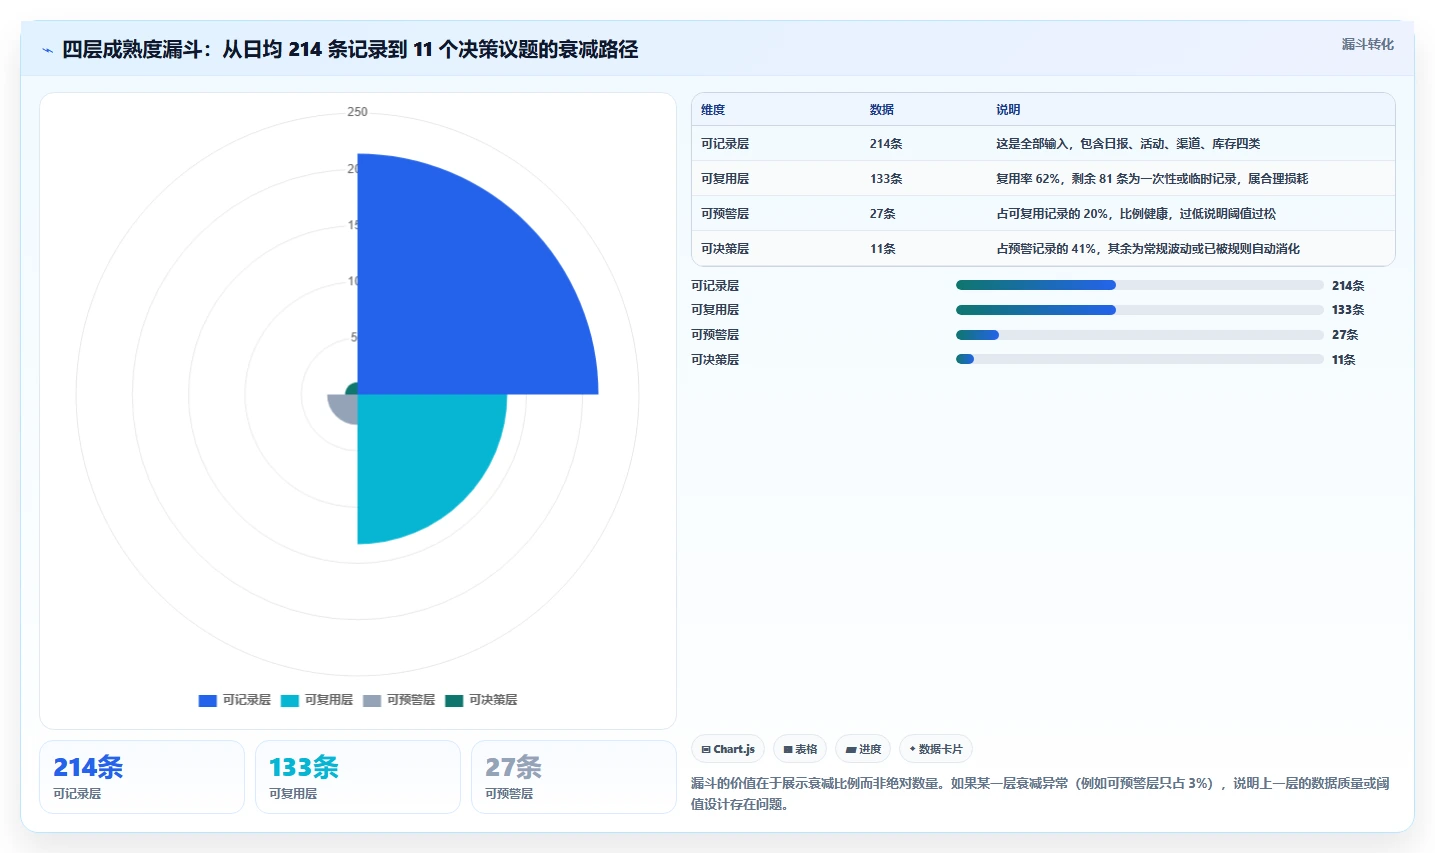Click the 可复用层 progress bar
The height and width of the screenshot is (853, 1435).
click(1140, 310)
